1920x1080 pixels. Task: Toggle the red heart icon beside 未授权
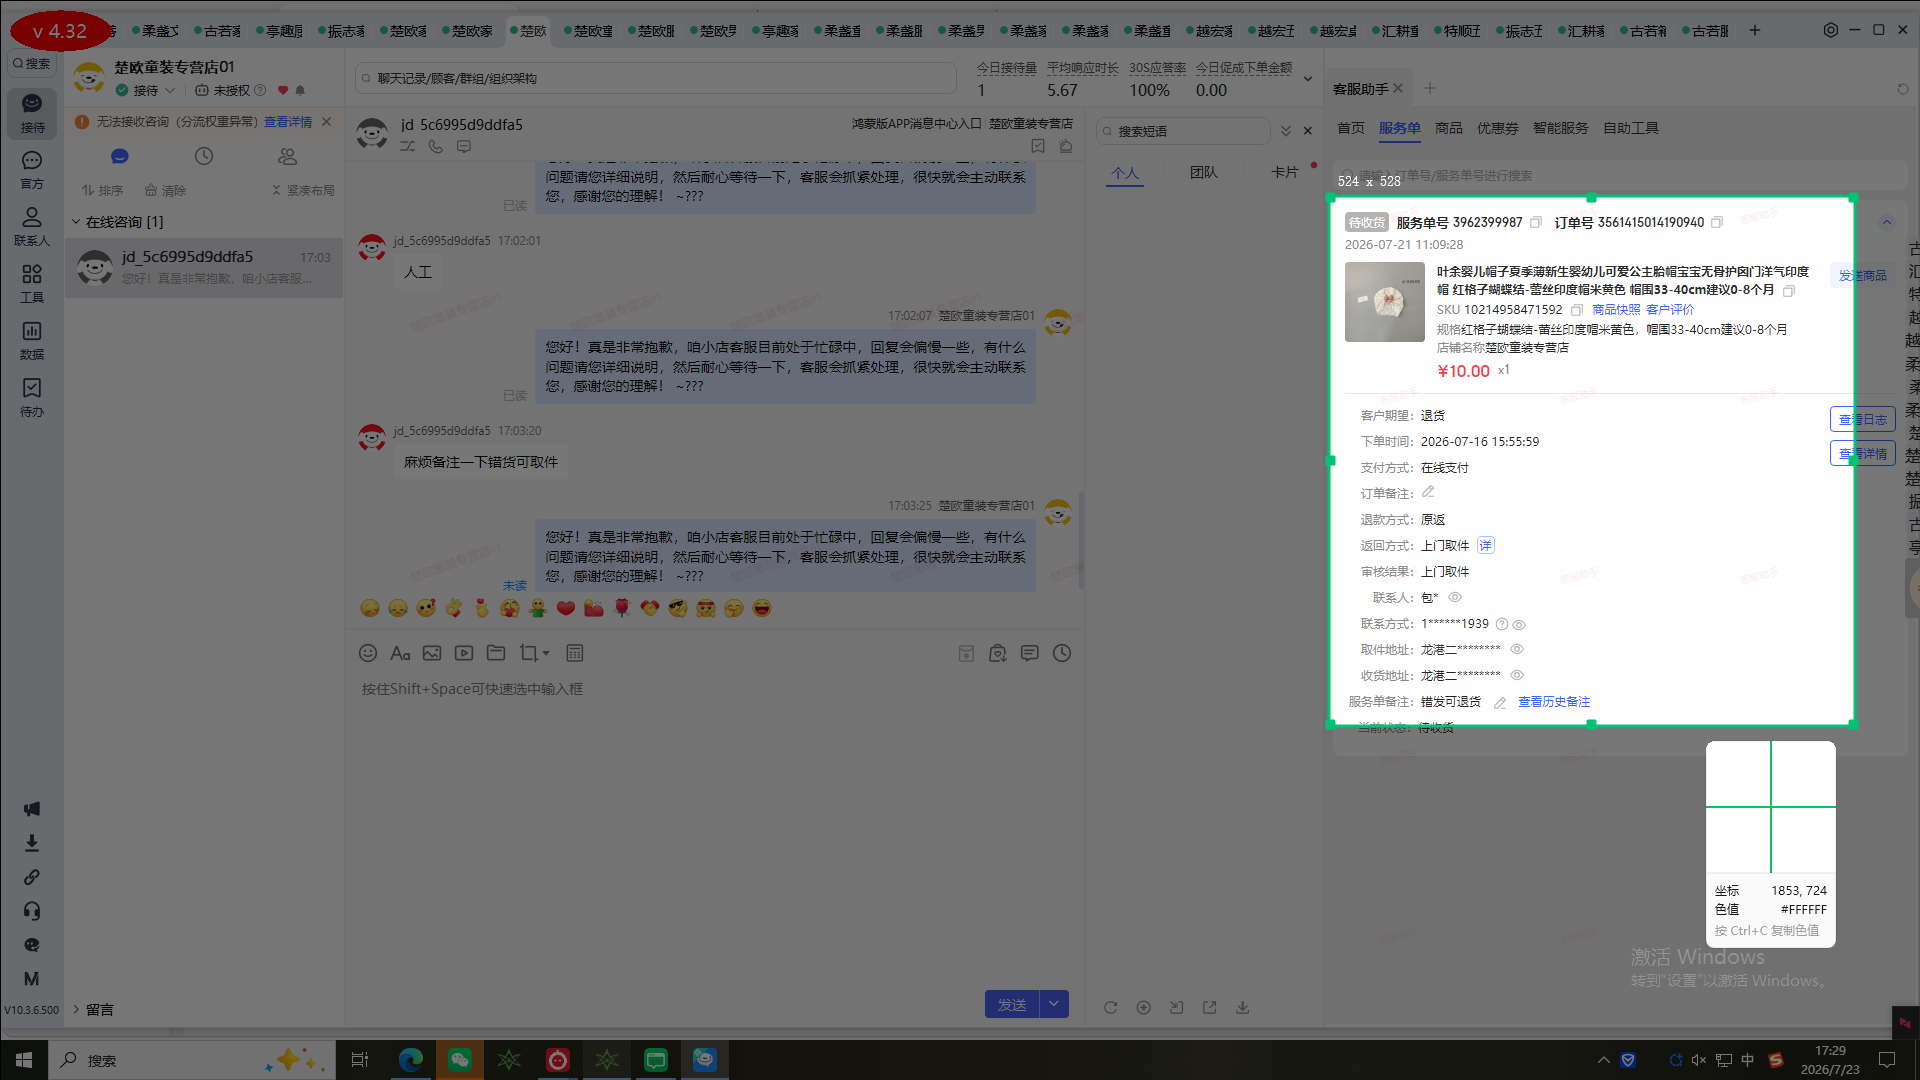click(283, 91)
